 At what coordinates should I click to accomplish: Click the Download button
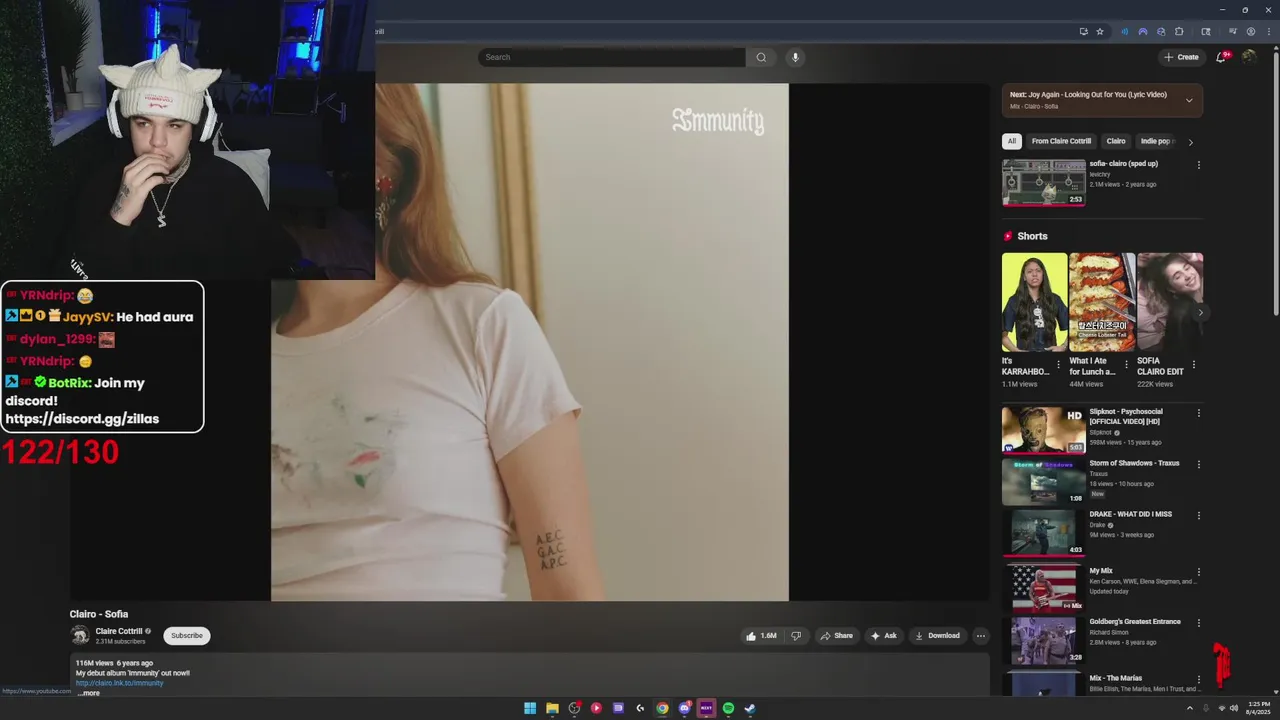click(937, 636)
